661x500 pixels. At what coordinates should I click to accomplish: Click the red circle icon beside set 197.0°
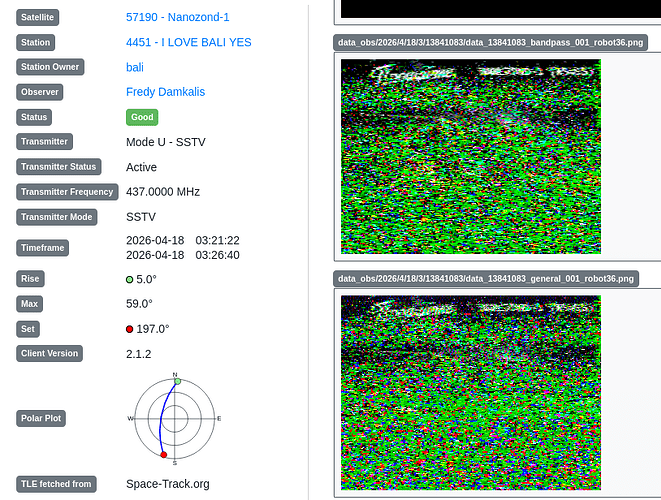coord(129,329)
